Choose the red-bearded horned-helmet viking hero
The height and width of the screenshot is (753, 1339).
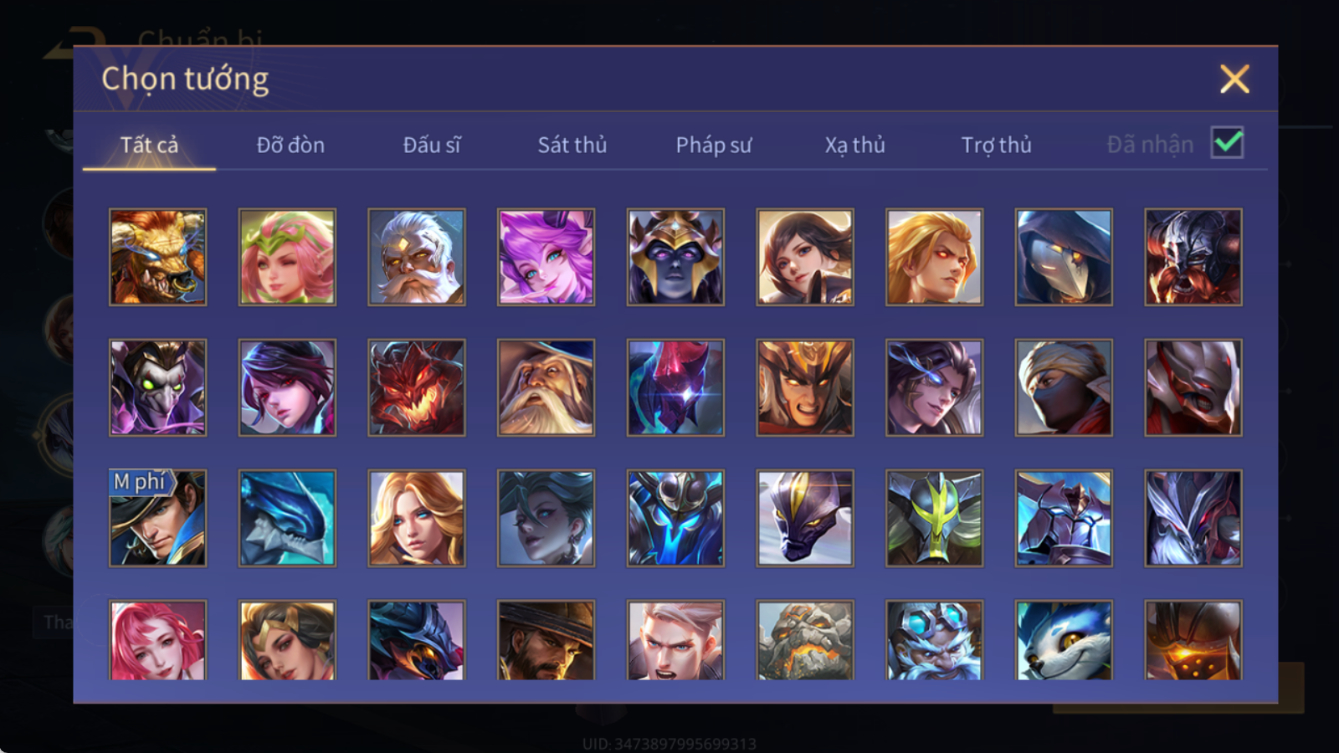click(1193, 257)
